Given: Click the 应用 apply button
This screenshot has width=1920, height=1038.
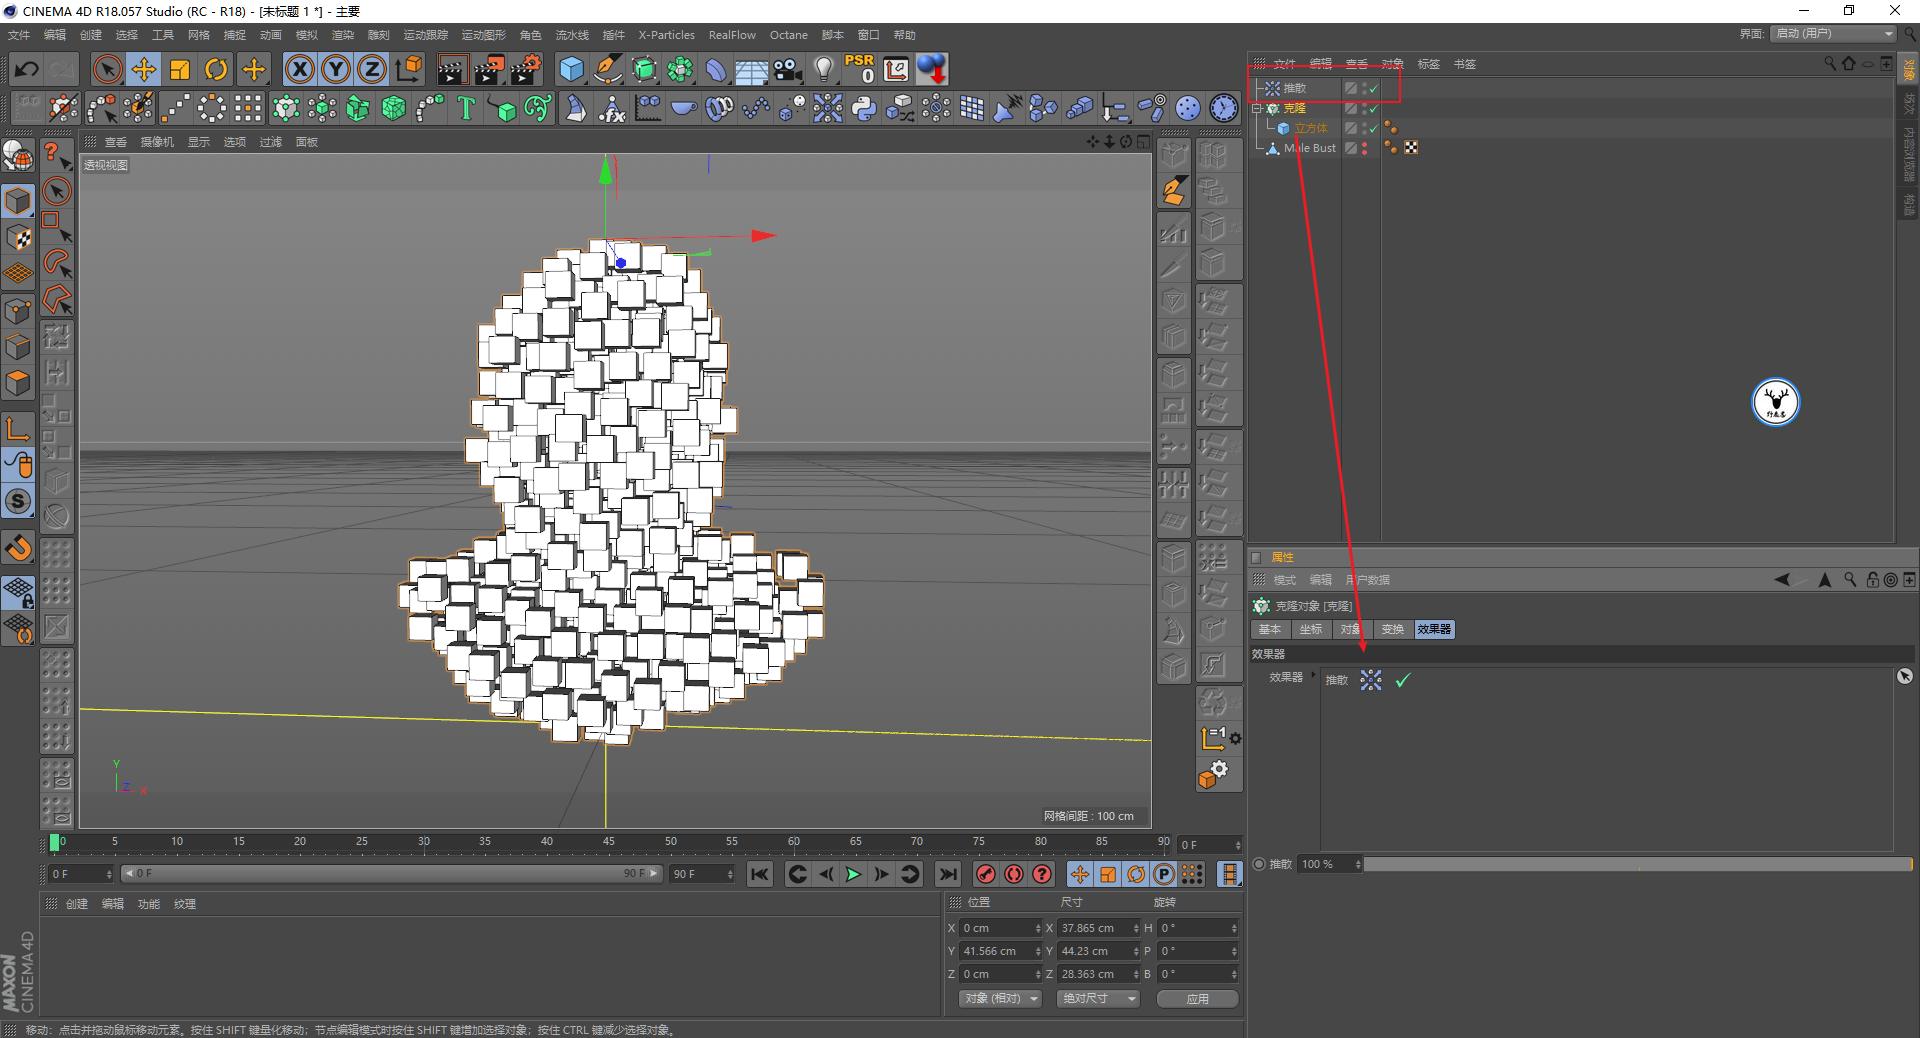Looking at the screenshot, I should coord(1197,998).
